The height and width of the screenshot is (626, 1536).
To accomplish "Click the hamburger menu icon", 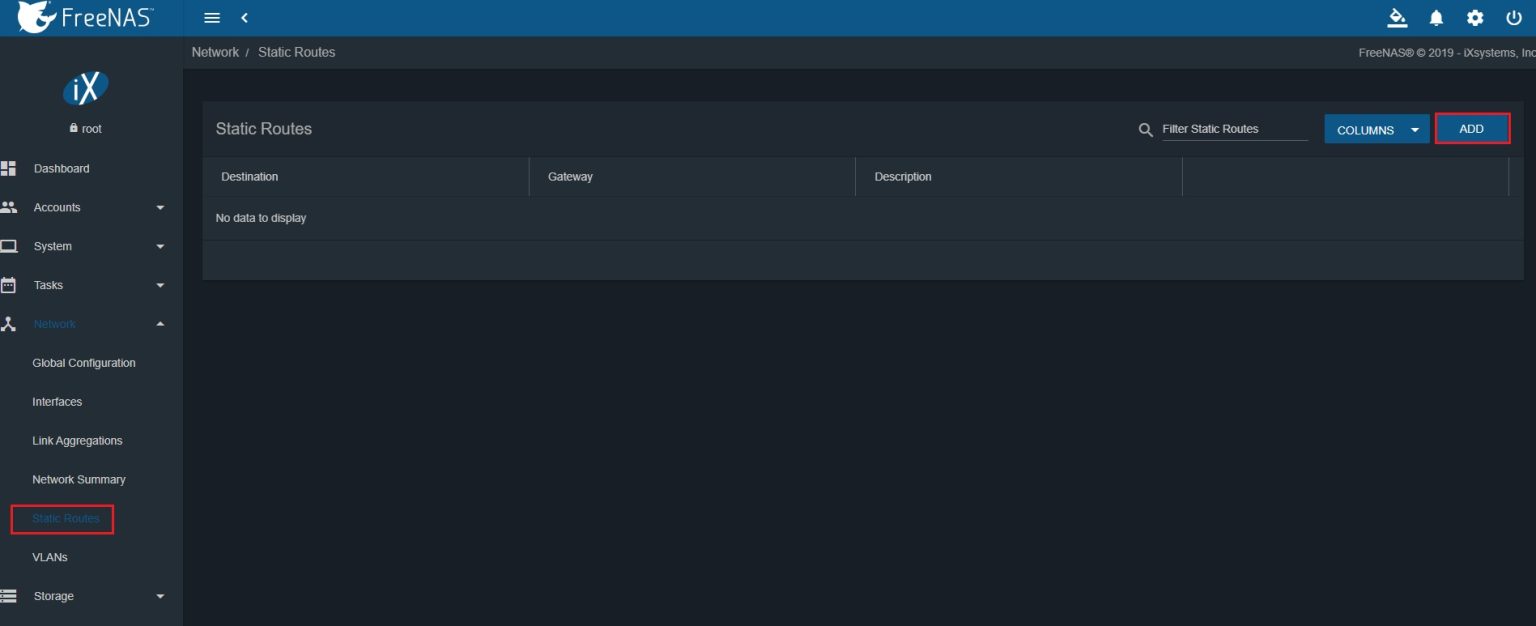I will [211, 17].
